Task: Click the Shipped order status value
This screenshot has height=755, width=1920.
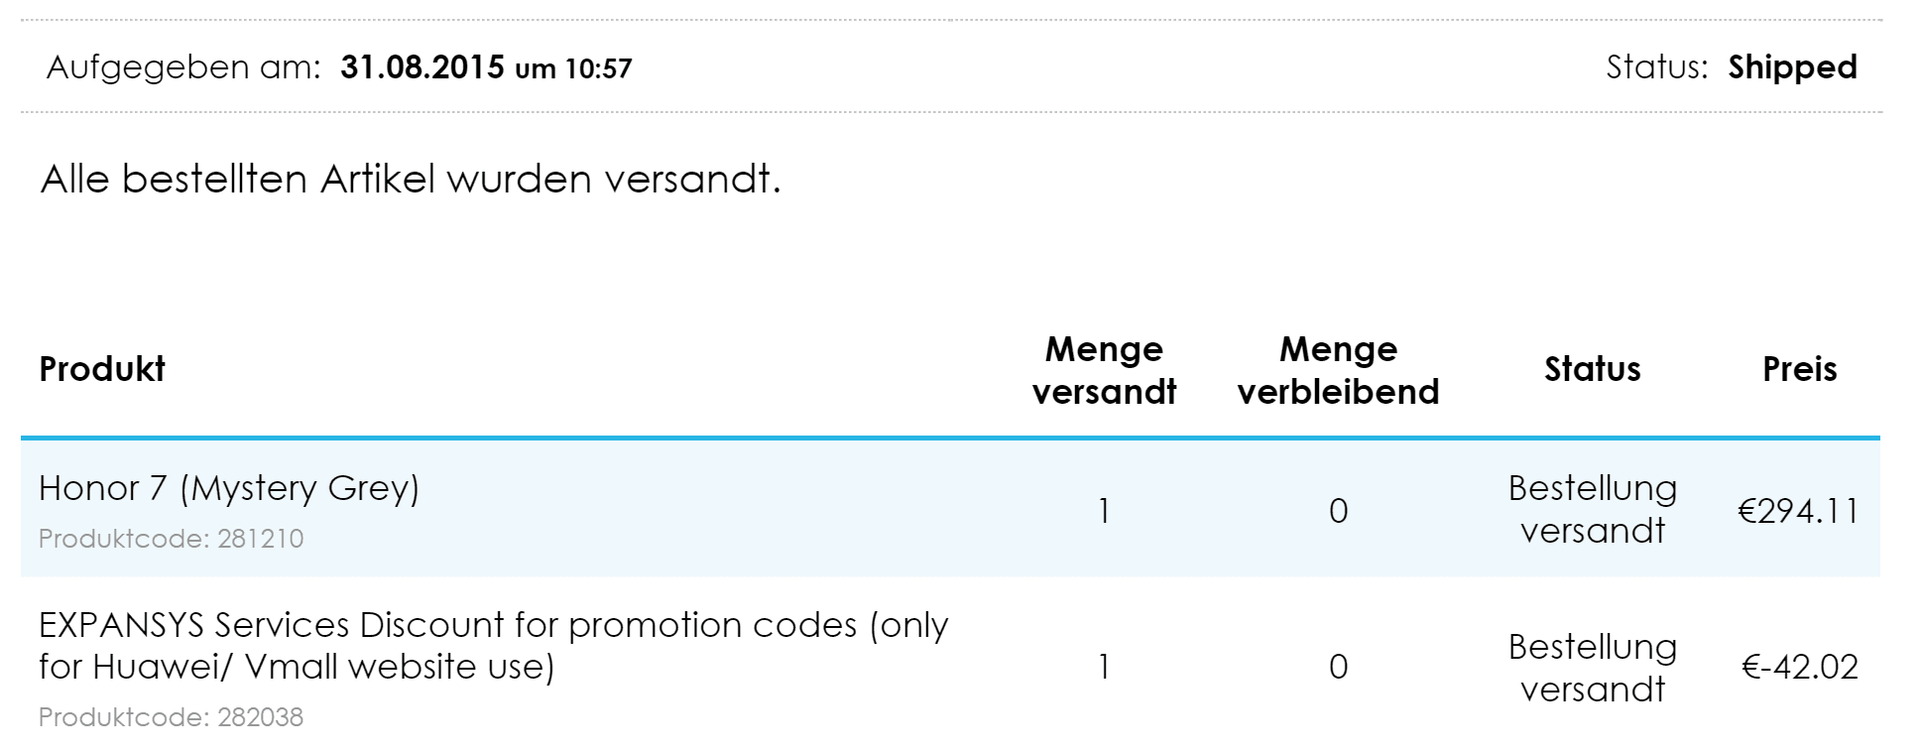Action: click(x=1792, y=67)
